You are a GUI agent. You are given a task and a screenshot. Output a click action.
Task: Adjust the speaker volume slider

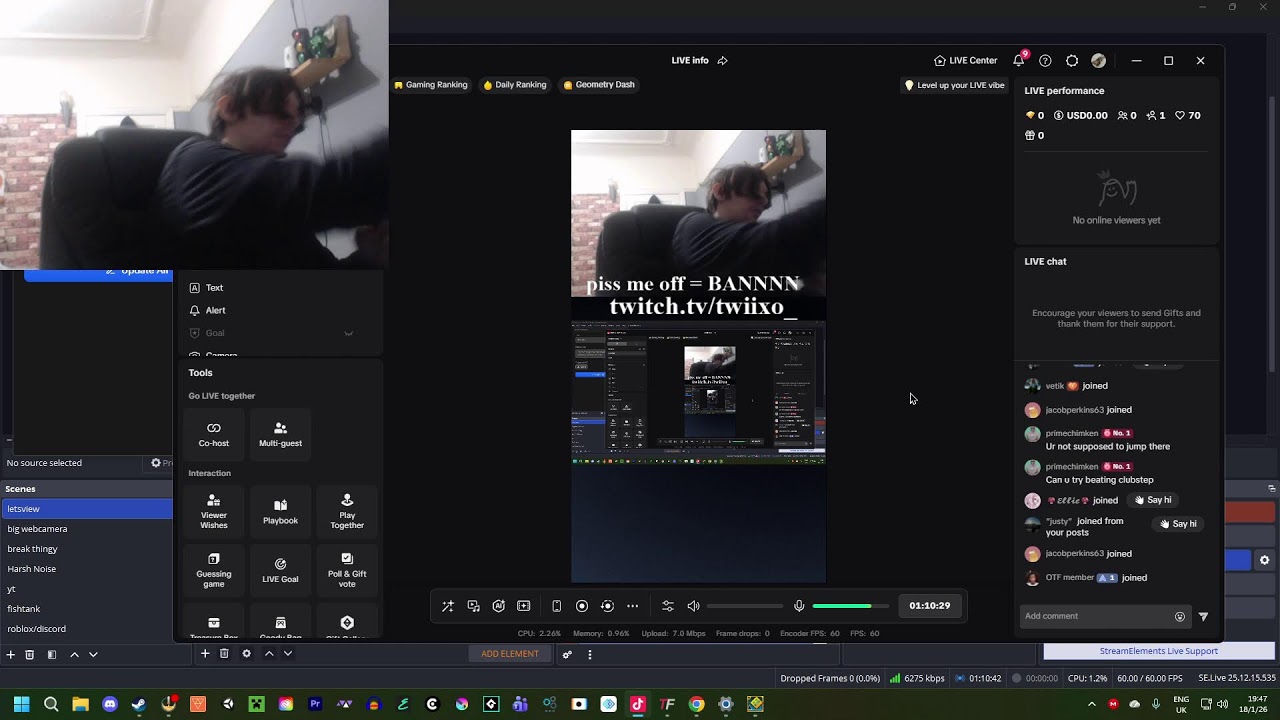click(745, 606)
